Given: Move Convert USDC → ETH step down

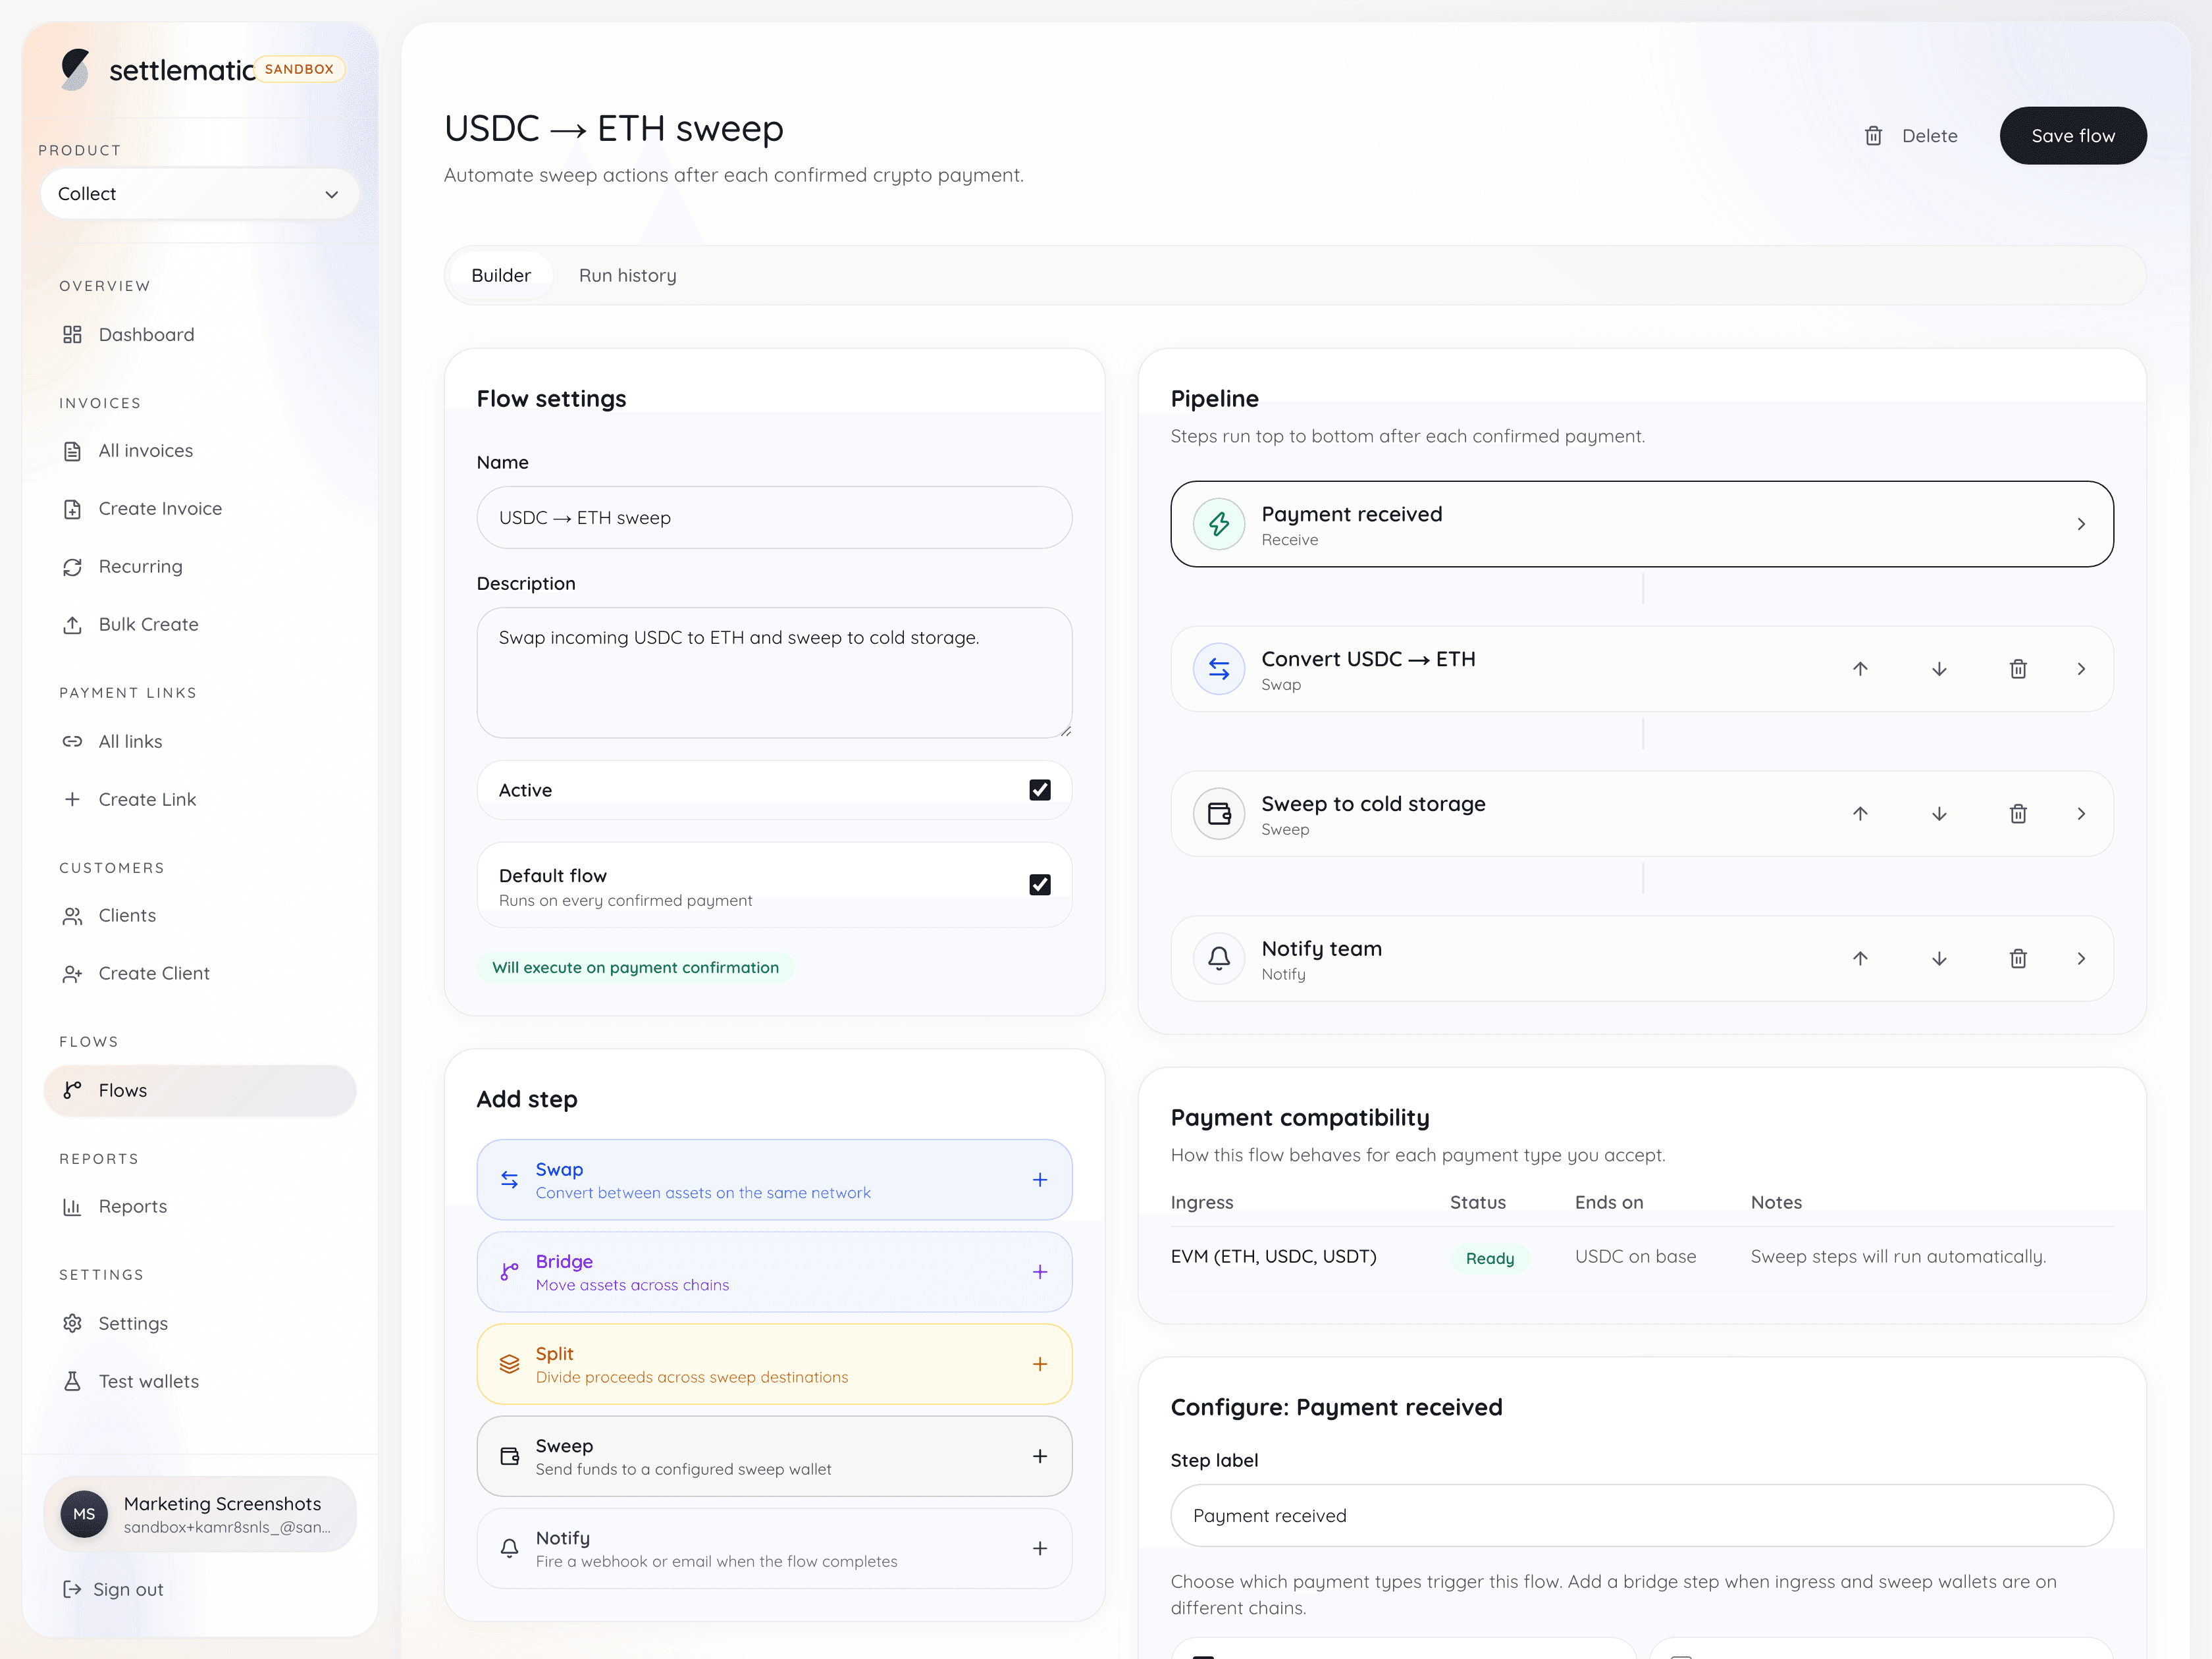Looking at the screenshot, I should coord(1939,669).
